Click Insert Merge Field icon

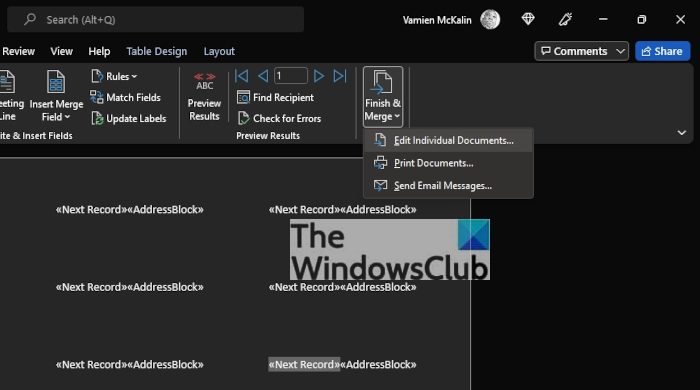[x=56, y=82]
